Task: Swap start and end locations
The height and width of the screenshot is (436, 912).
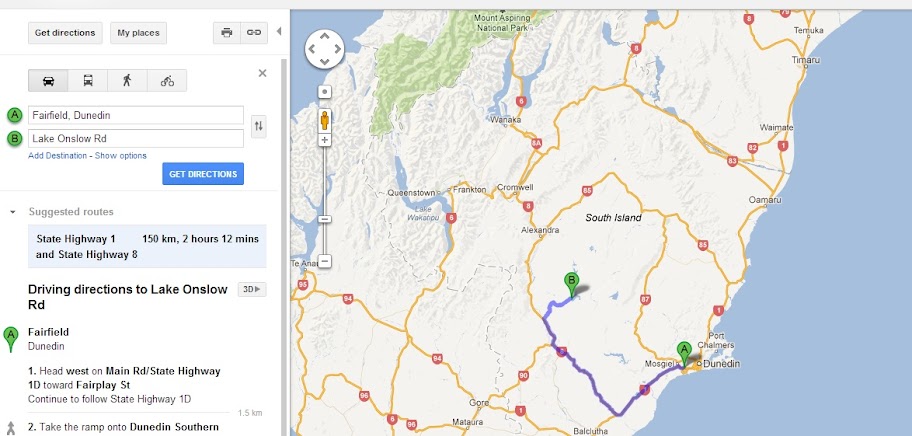Action: point(259,126)
